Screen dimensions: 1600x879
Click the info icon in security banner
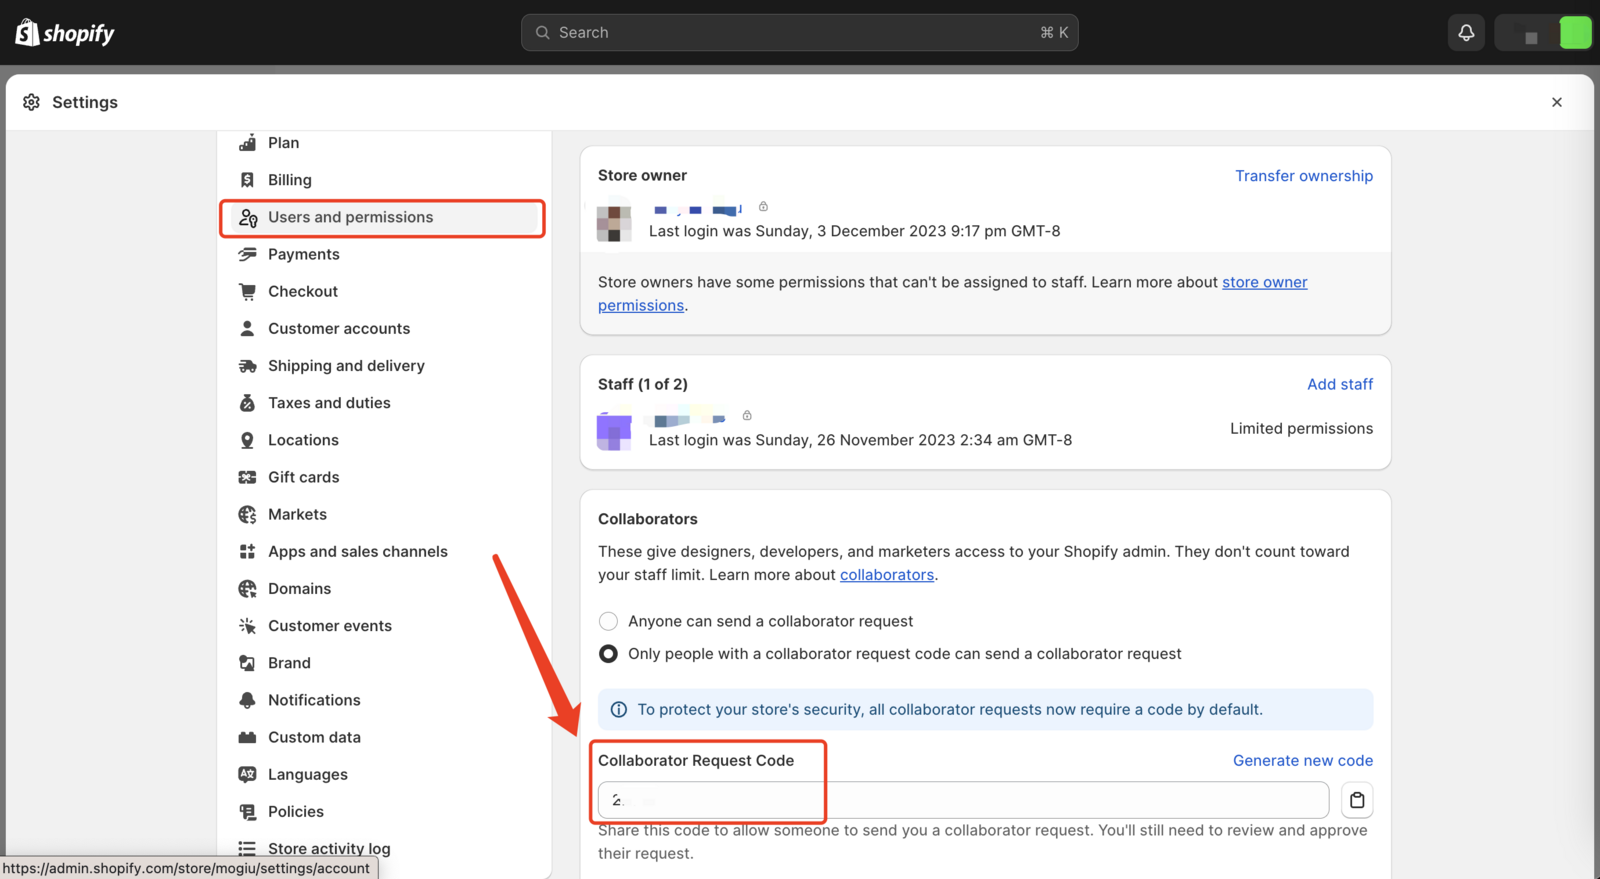(x=619, y=709)
